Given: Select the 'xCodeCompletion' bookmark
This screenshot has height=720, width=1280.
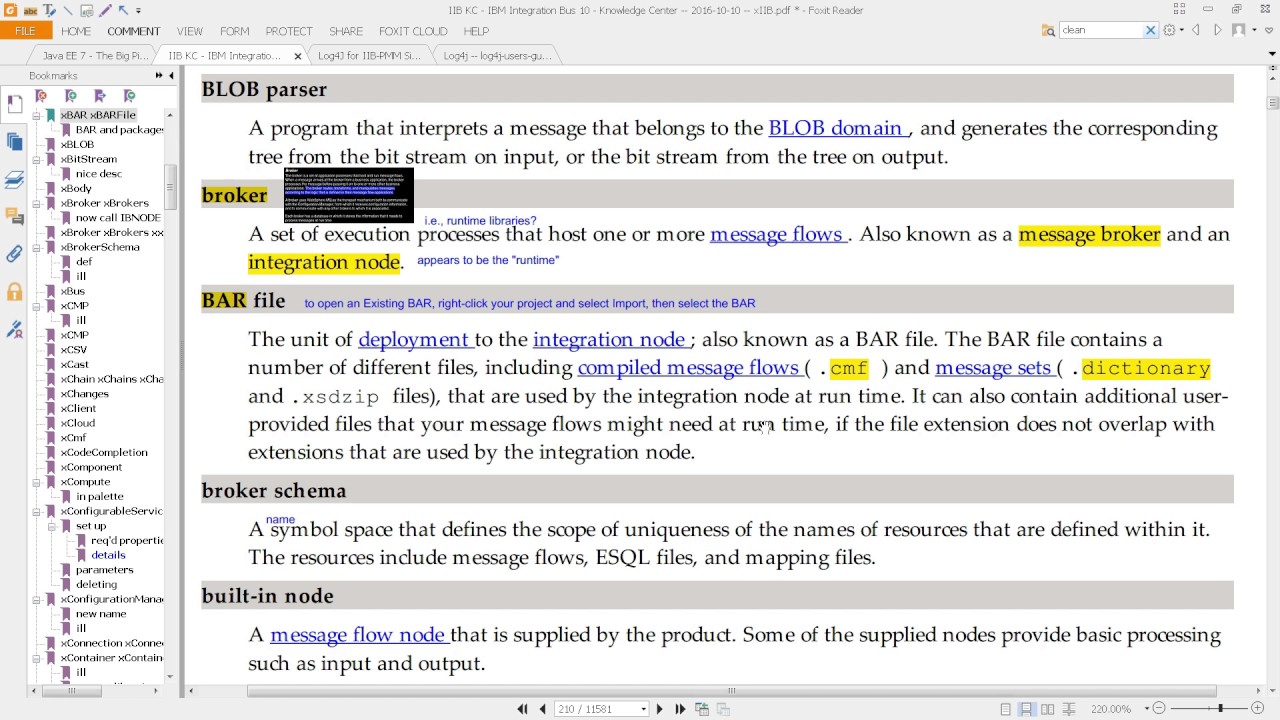Looking at the screenshot, I should (x=104, y=452).
